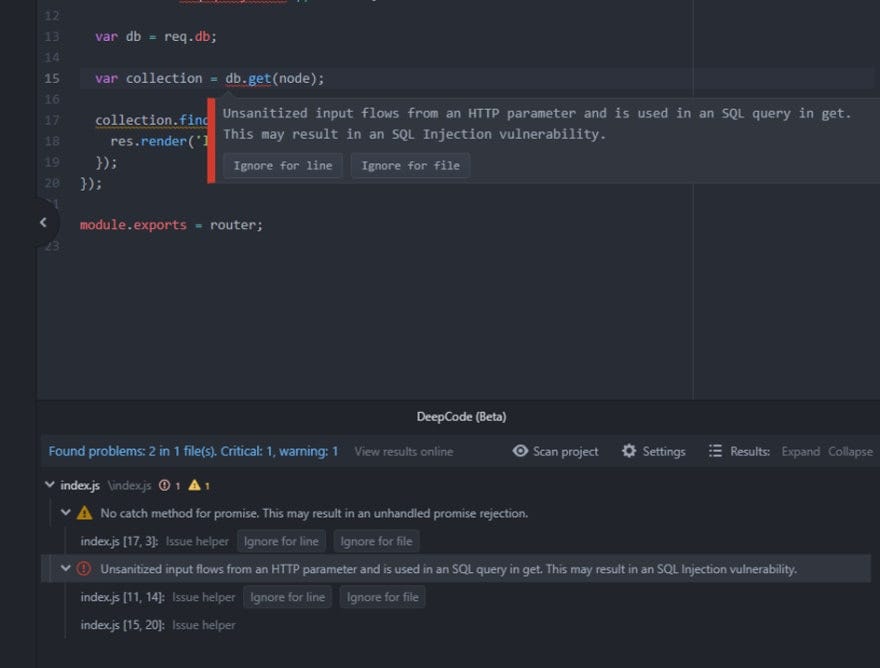Screen dimensions: 880x668
Task: Click the Results list icon
Action: [x=715, y=451]
